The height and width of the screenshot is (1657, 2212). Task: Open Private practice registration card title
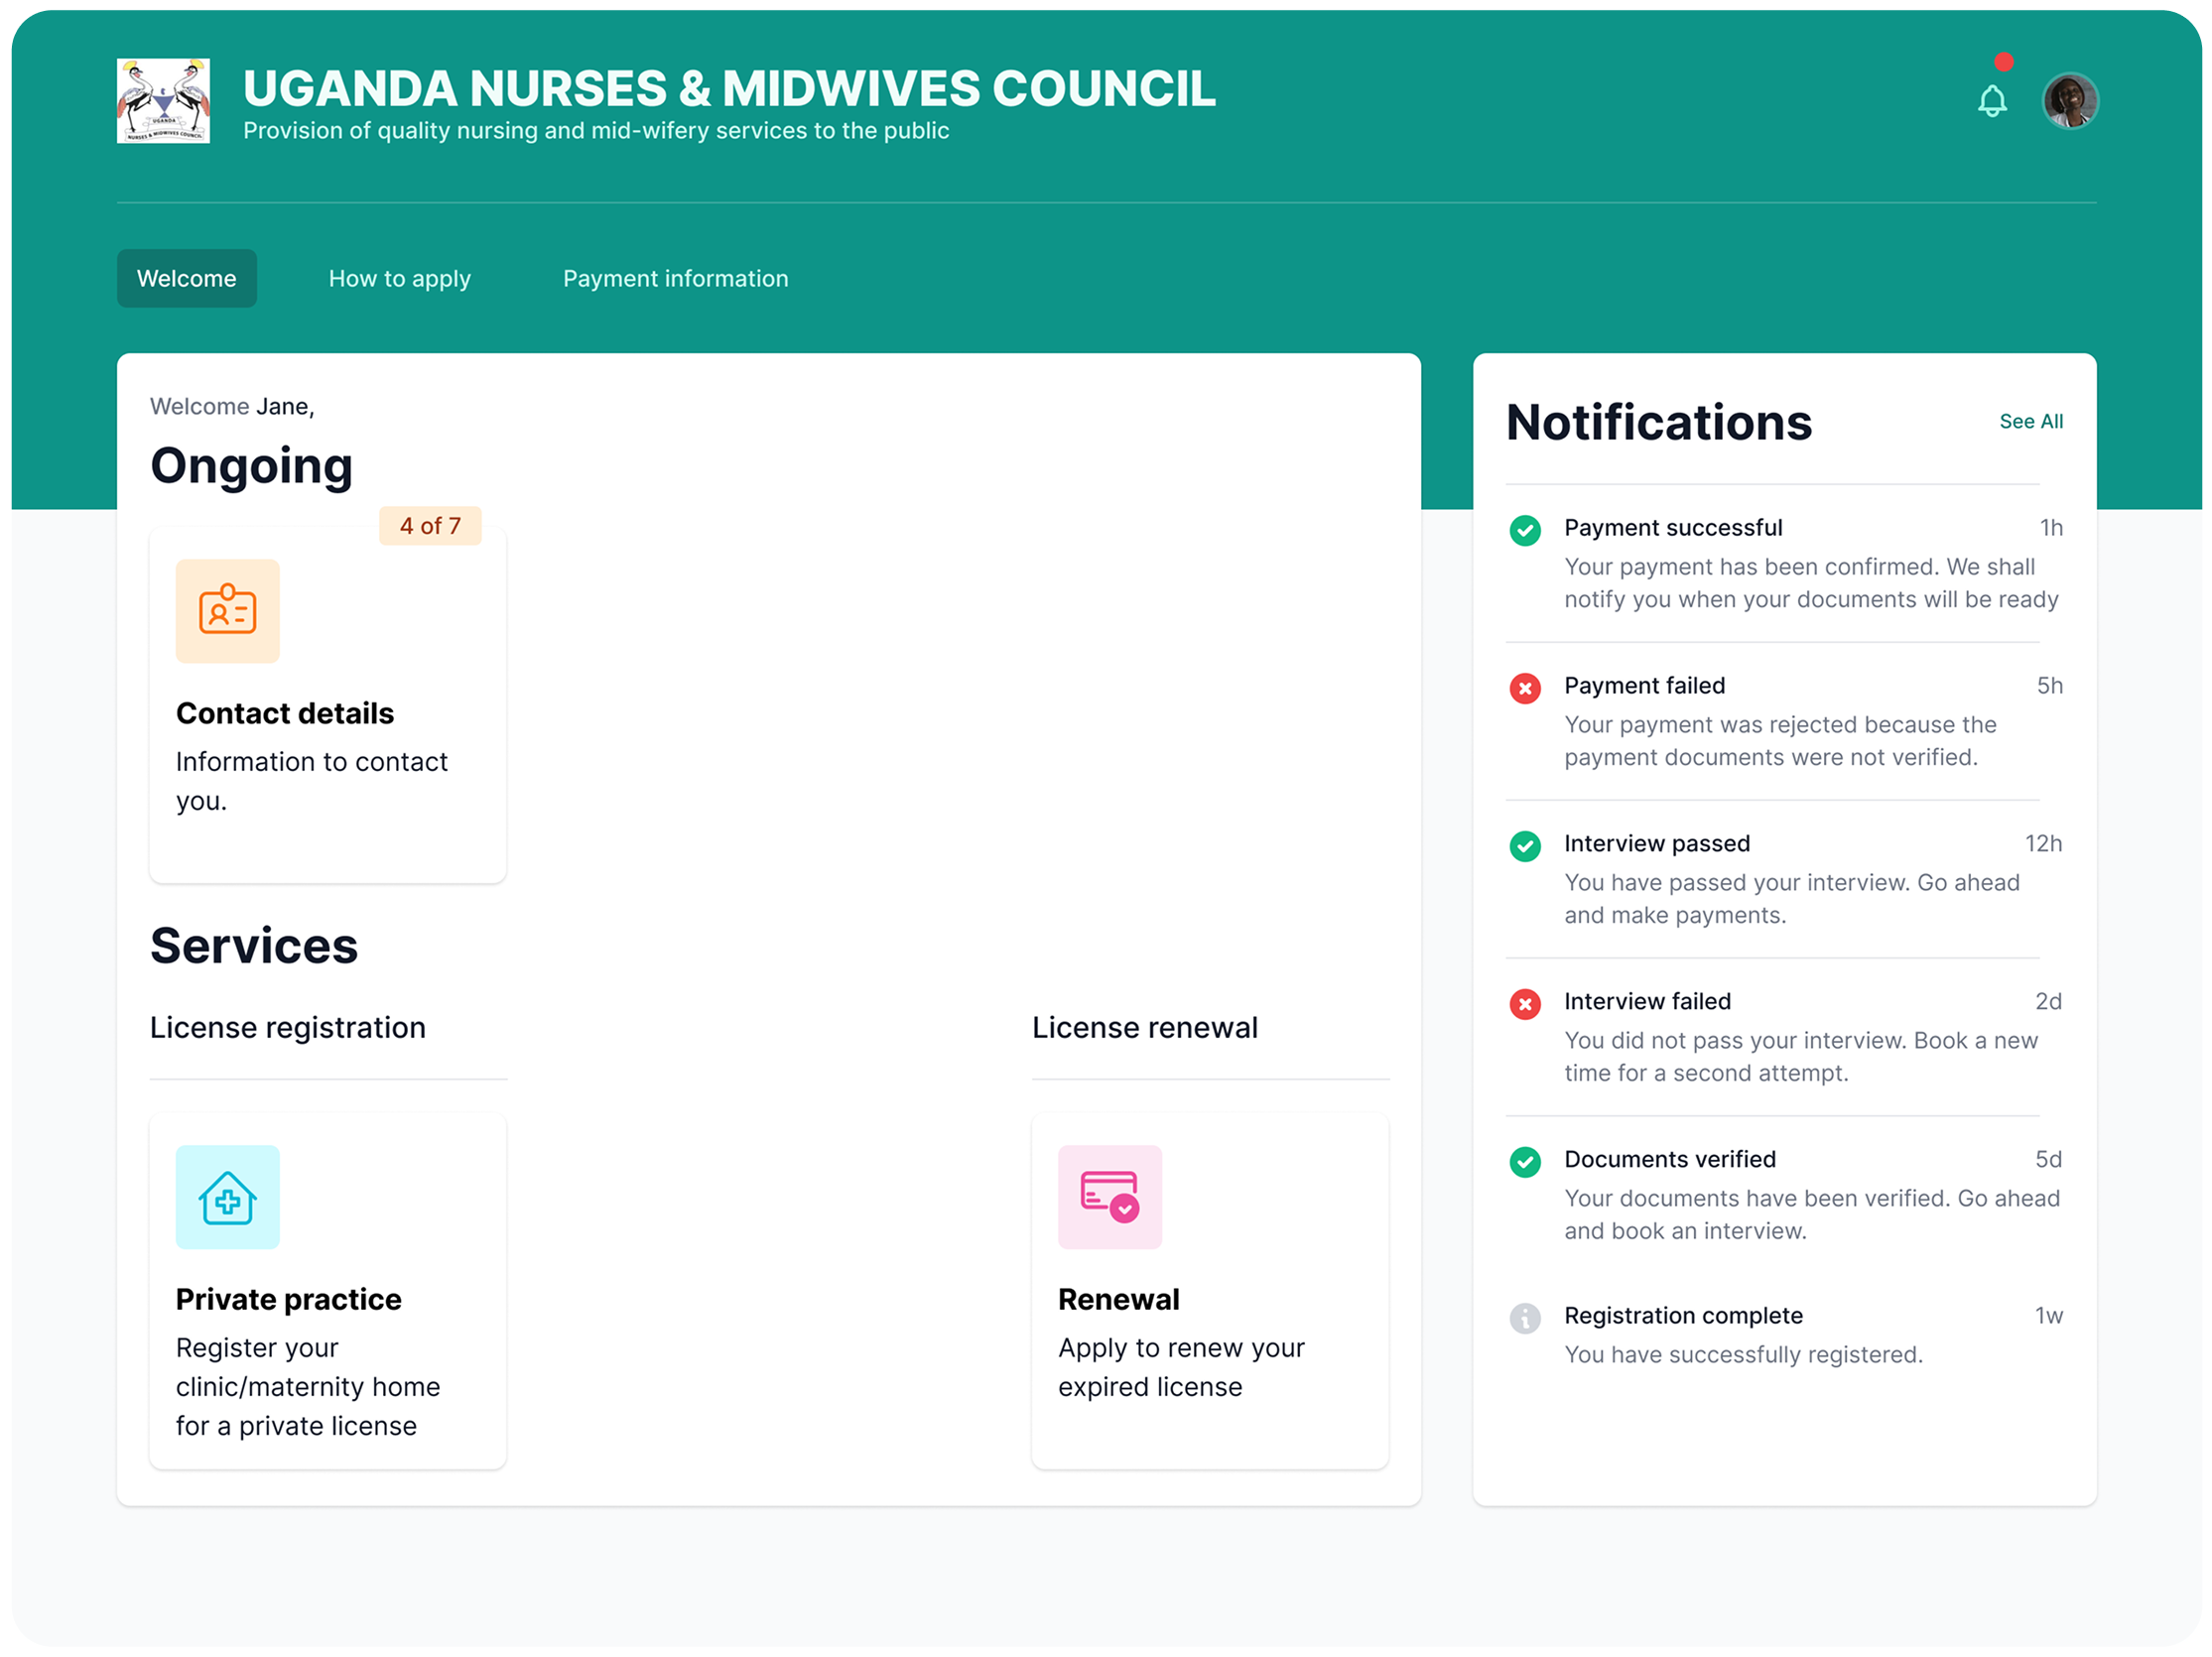288,1299
